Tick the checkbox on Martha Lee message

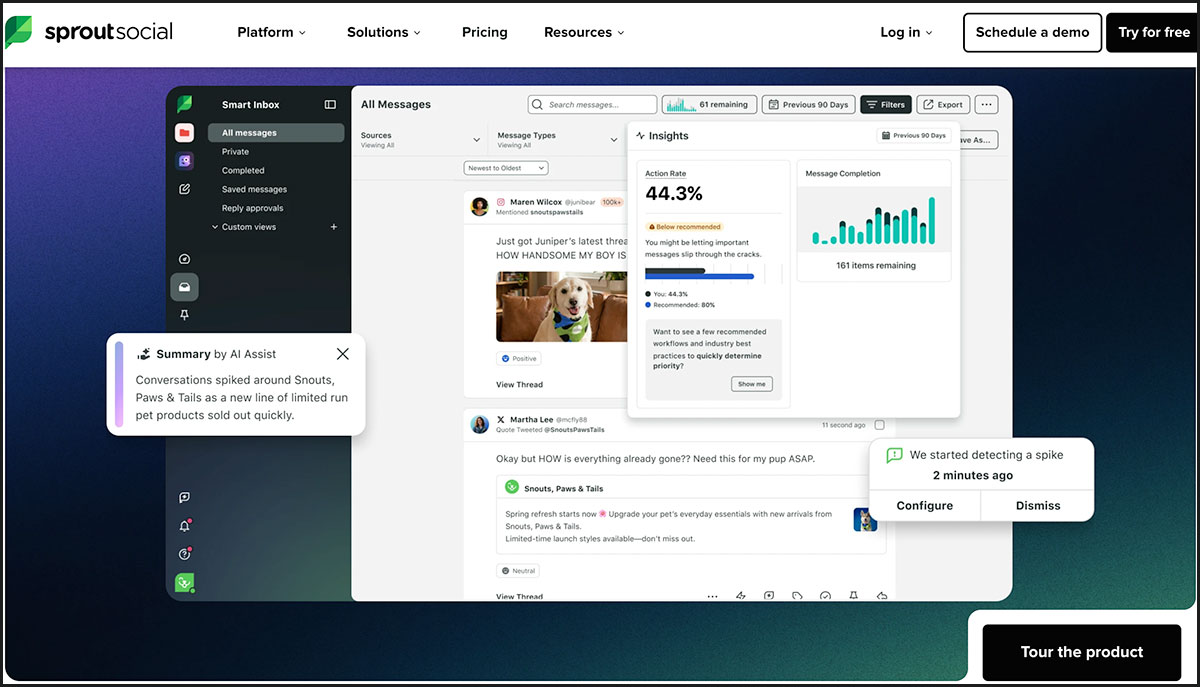(x=879, y=425)
